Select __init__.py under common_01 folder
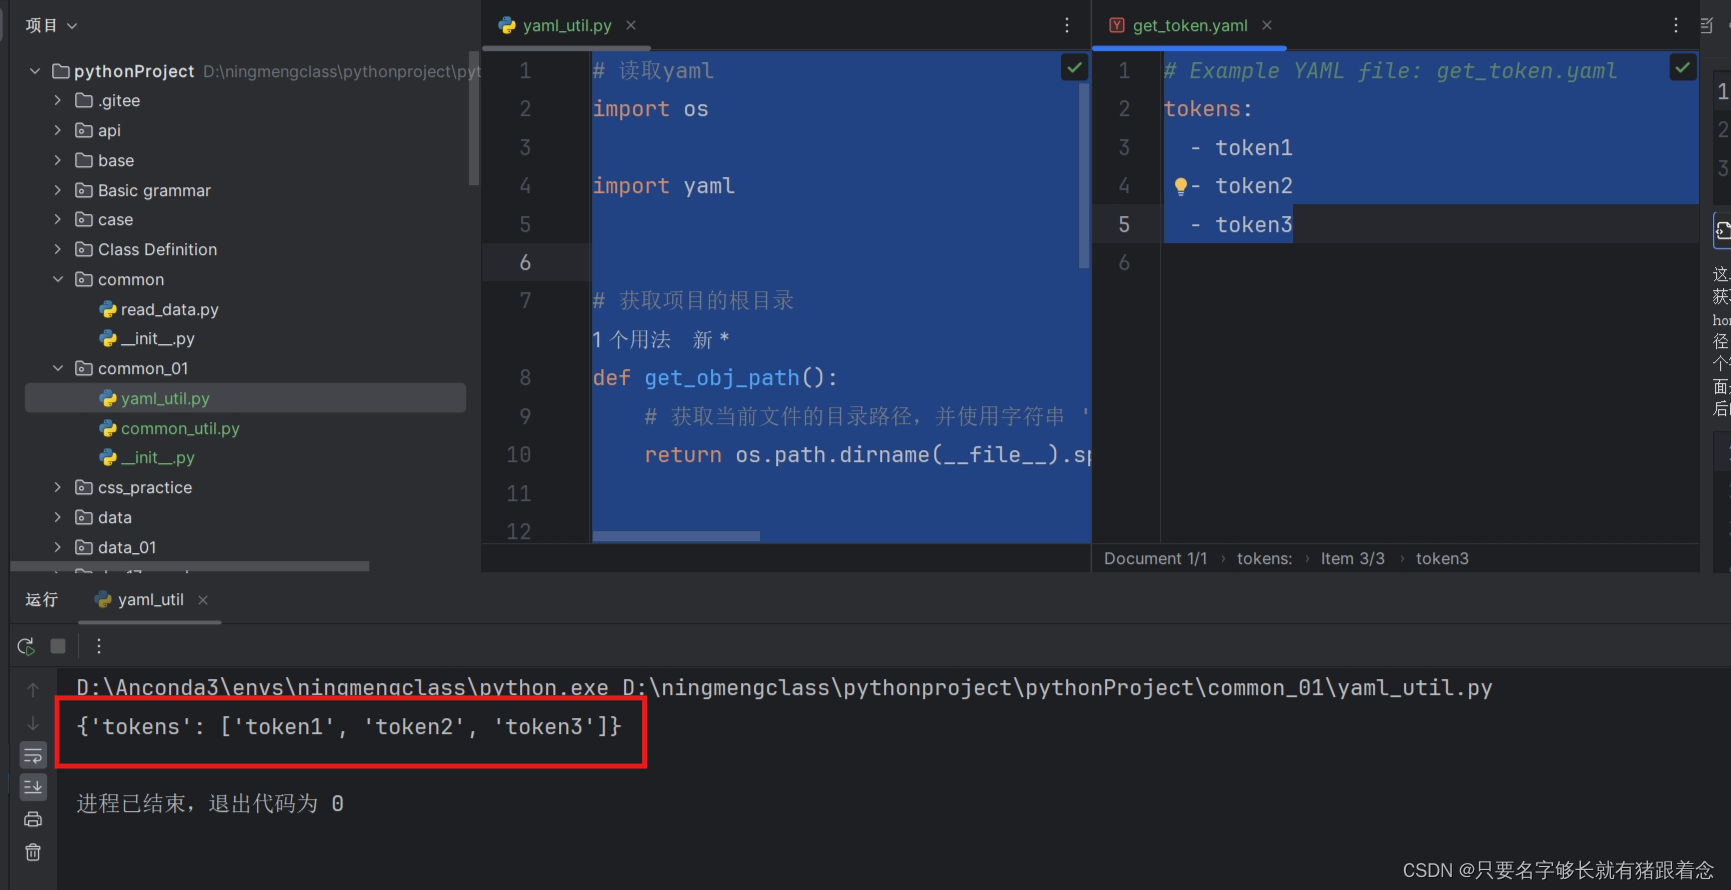The image size is (1731, 890). [x=147, y=458]
